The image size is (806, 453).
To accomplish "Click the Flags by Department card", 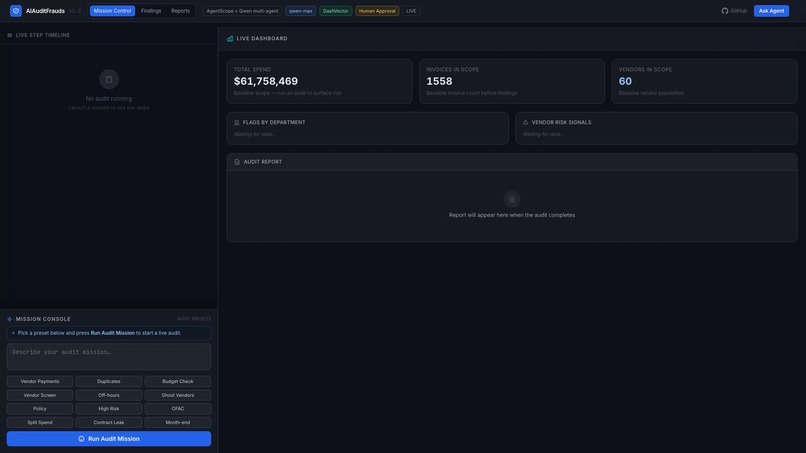I will pos(368,128).
